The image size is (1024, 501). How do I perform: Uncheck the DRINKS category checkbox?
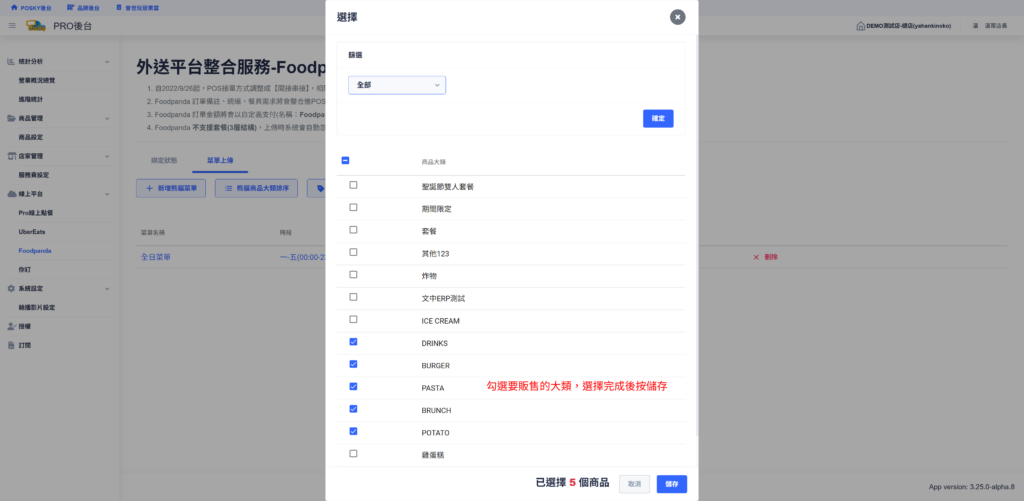point(353,342)
